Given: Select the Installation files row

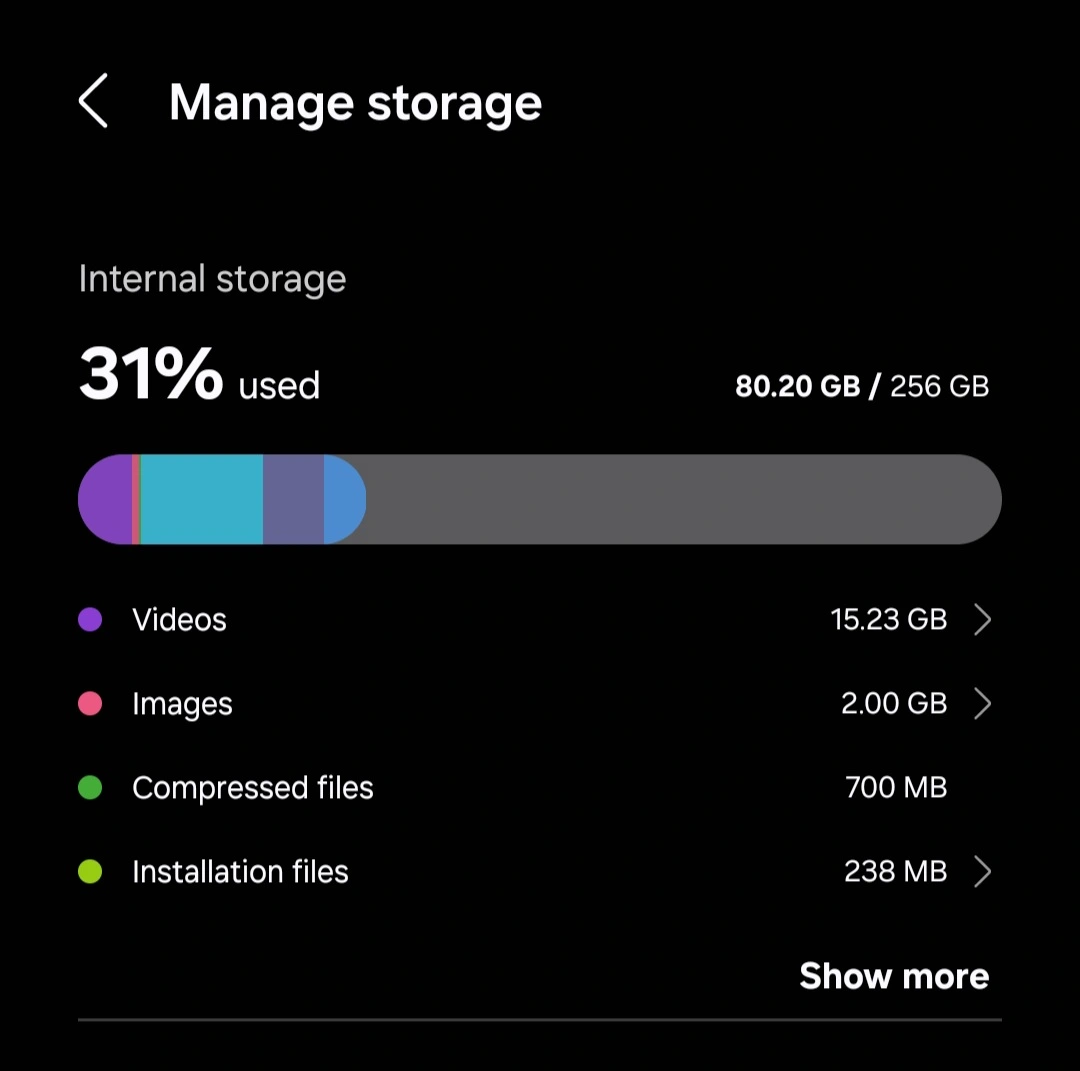Looking at the screenshot, I should [540, 871].
